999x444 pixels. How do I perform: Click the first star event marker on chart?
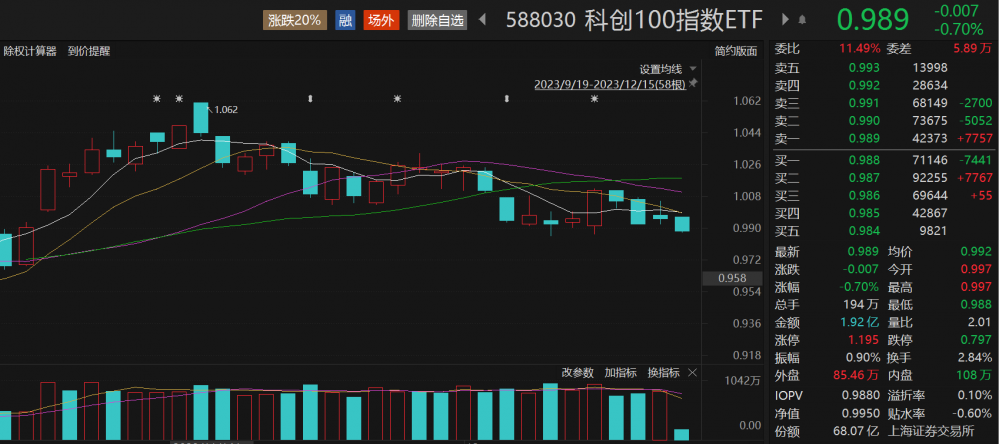156,98
